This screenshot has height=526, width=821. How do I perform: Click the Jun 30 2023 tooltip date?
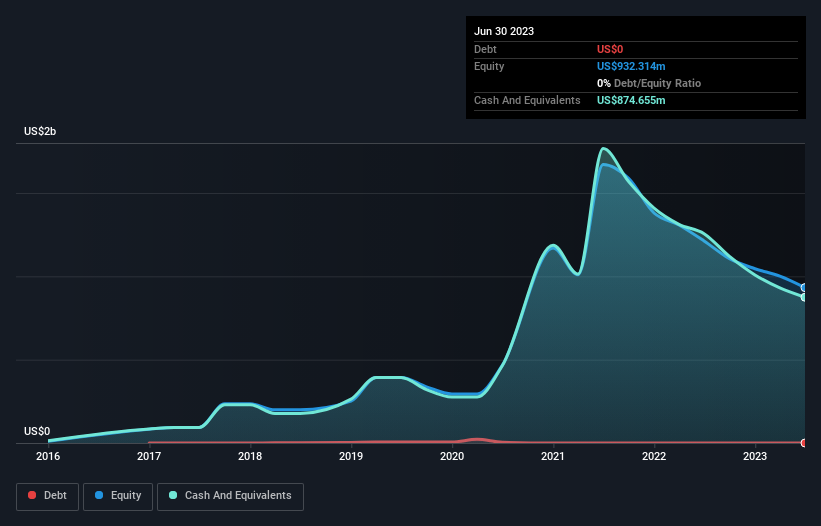point(504,31)
